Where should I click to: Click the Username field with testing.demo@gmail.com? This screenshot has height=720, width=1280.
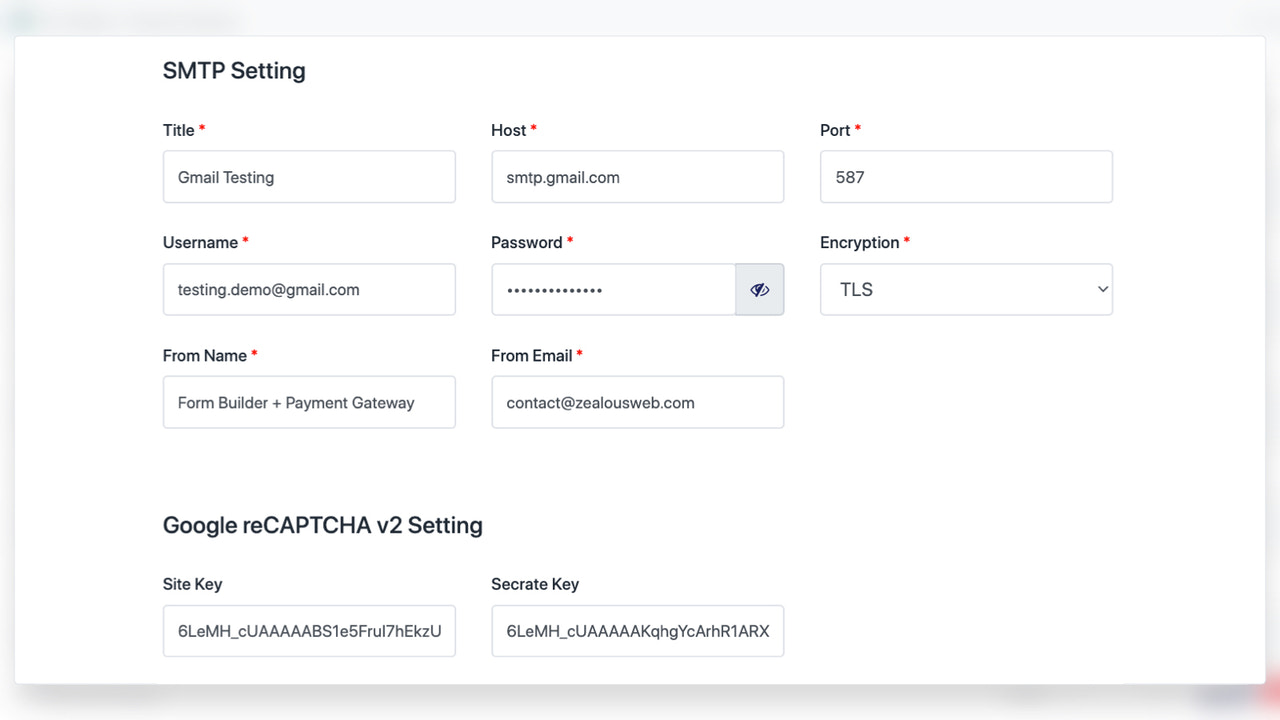309,289
